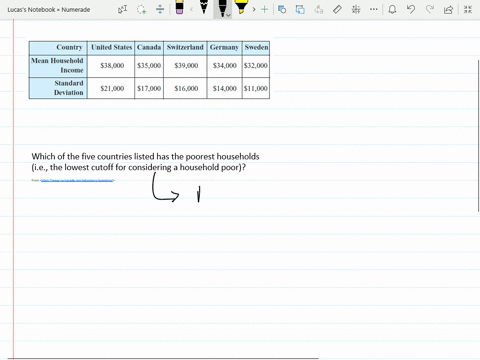Click the $35,000 mean income cell
Image resolution: width=480 pixels, height=360 pixels.
149,66
